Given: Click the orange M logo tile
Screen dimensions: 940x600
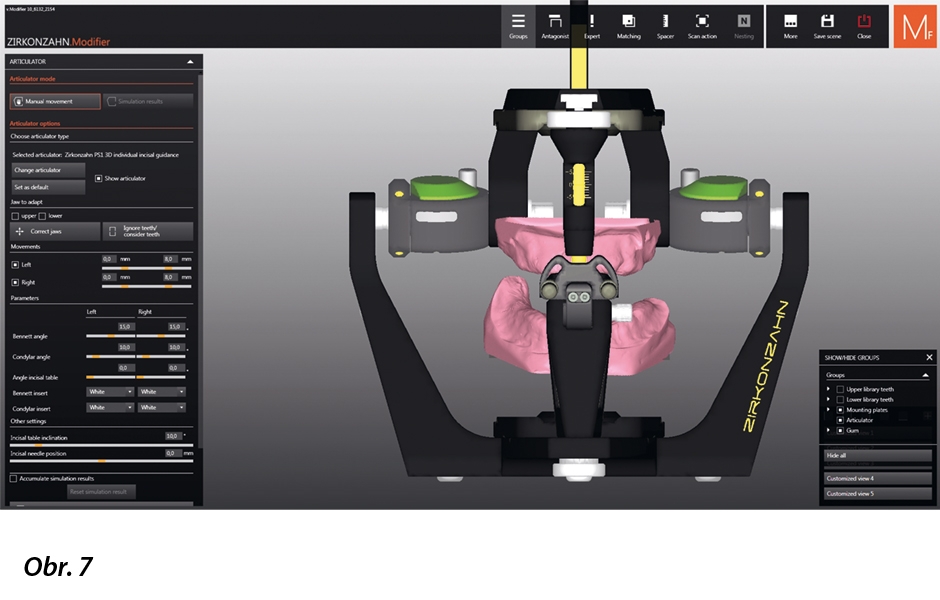Looking at the screenshot, I should (915, 26).
